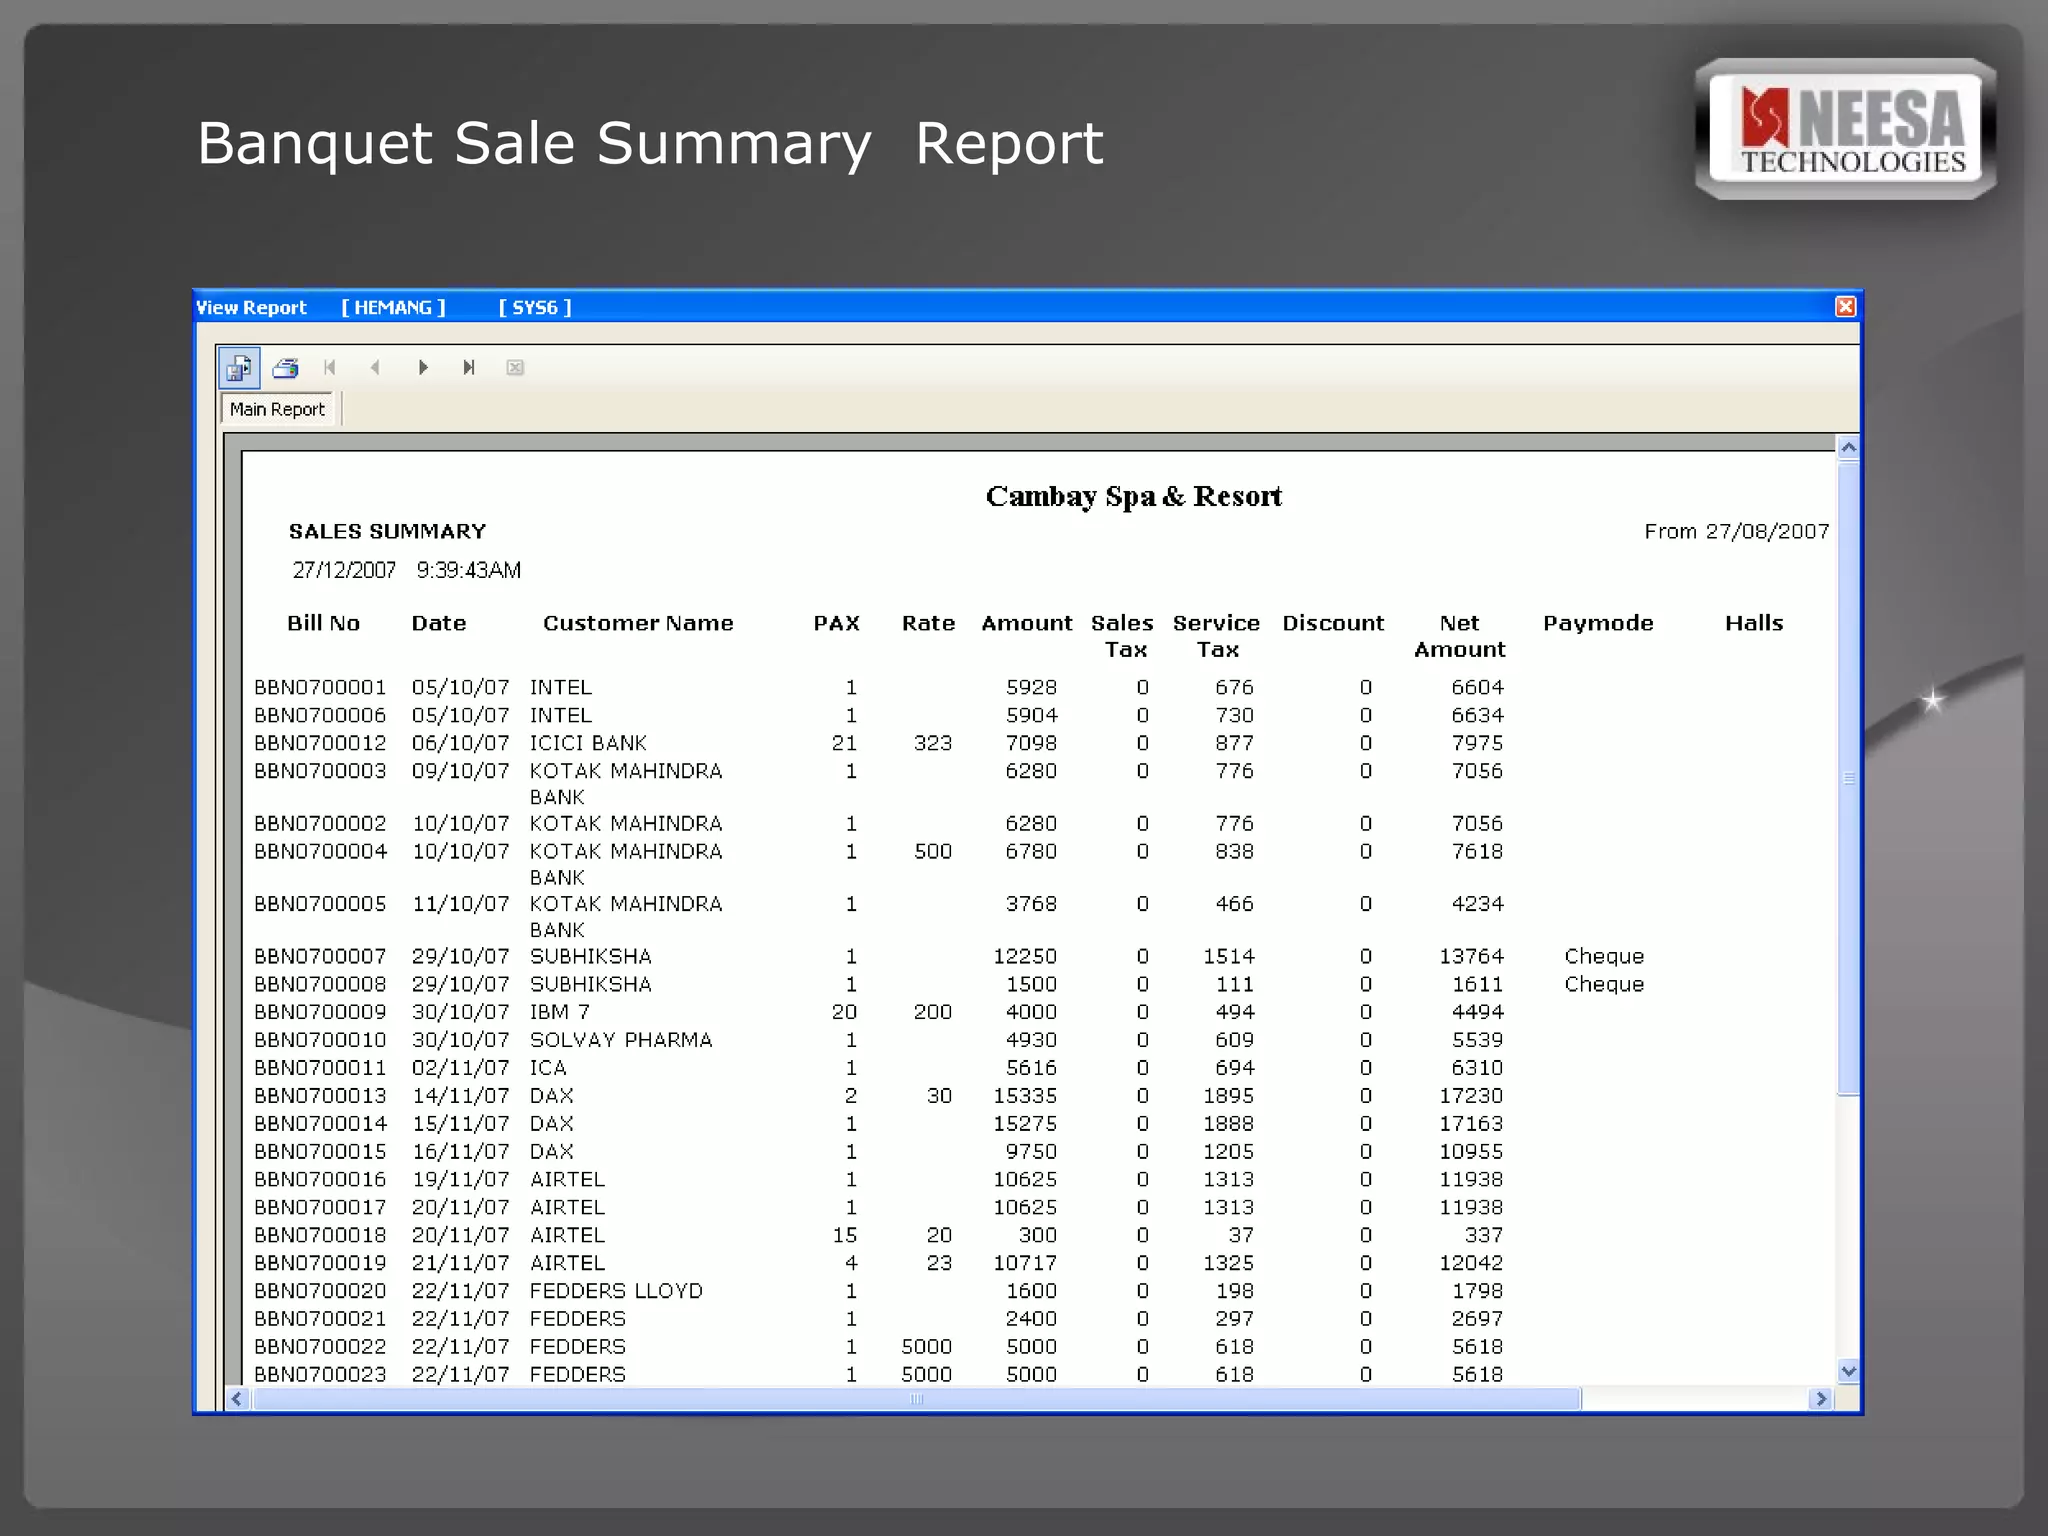Click service tax 1514 for SUBHIKSHA

pos(1228,956)
